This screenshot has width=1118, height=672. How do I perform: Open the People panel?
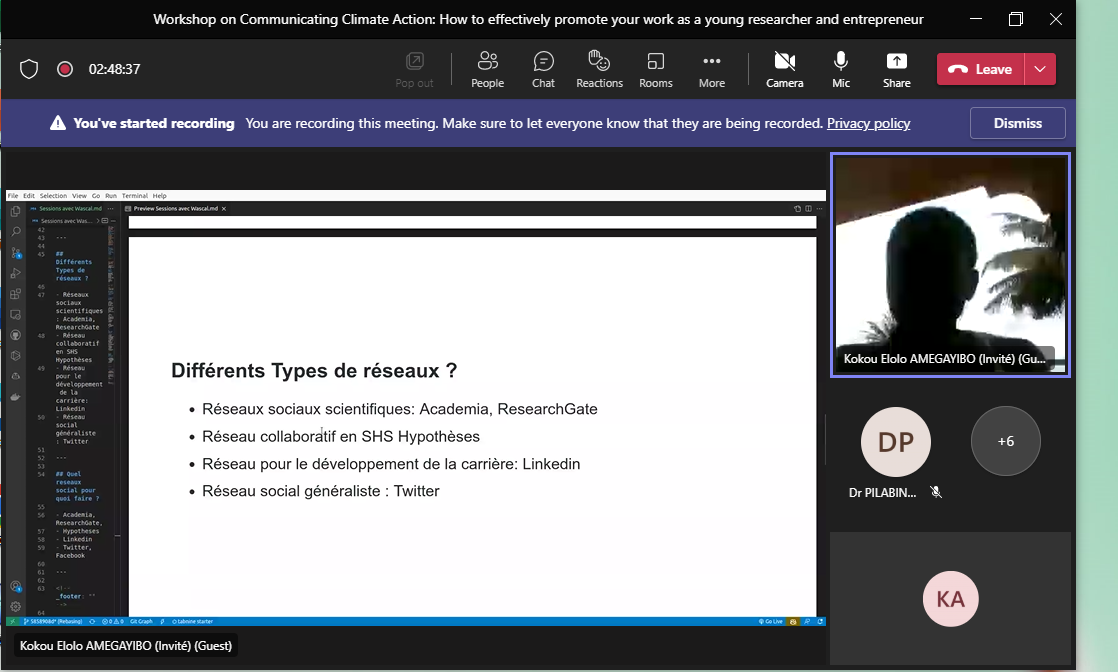[x=487, y=69]
